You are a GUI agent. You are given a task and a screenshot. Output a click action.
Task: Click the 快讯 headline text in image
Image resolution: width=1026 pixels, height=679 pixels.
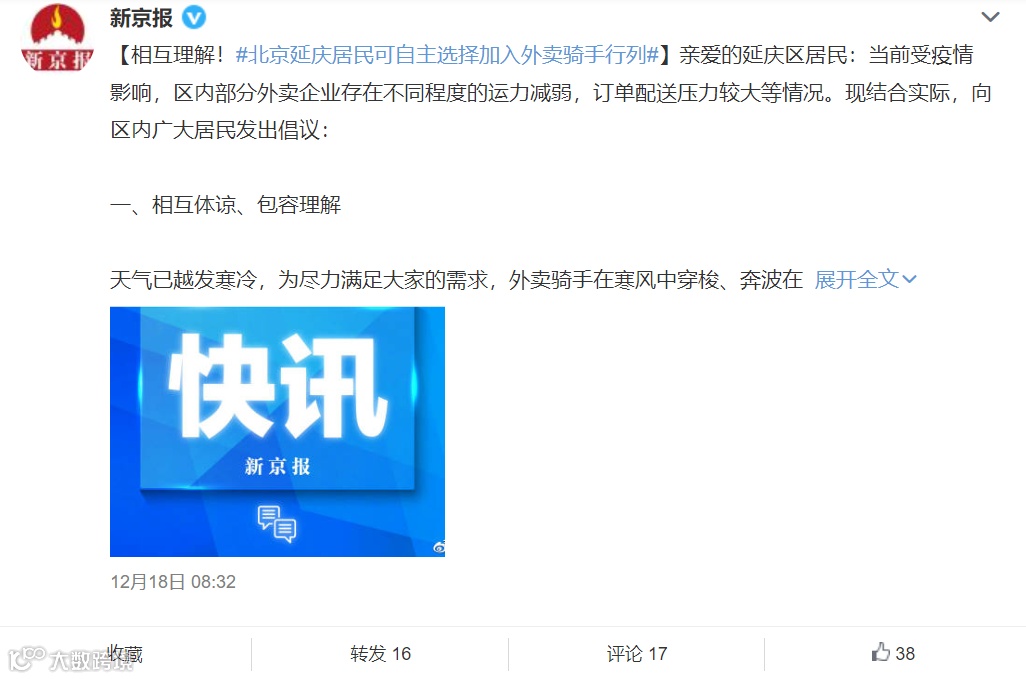(x=279, y=386)
